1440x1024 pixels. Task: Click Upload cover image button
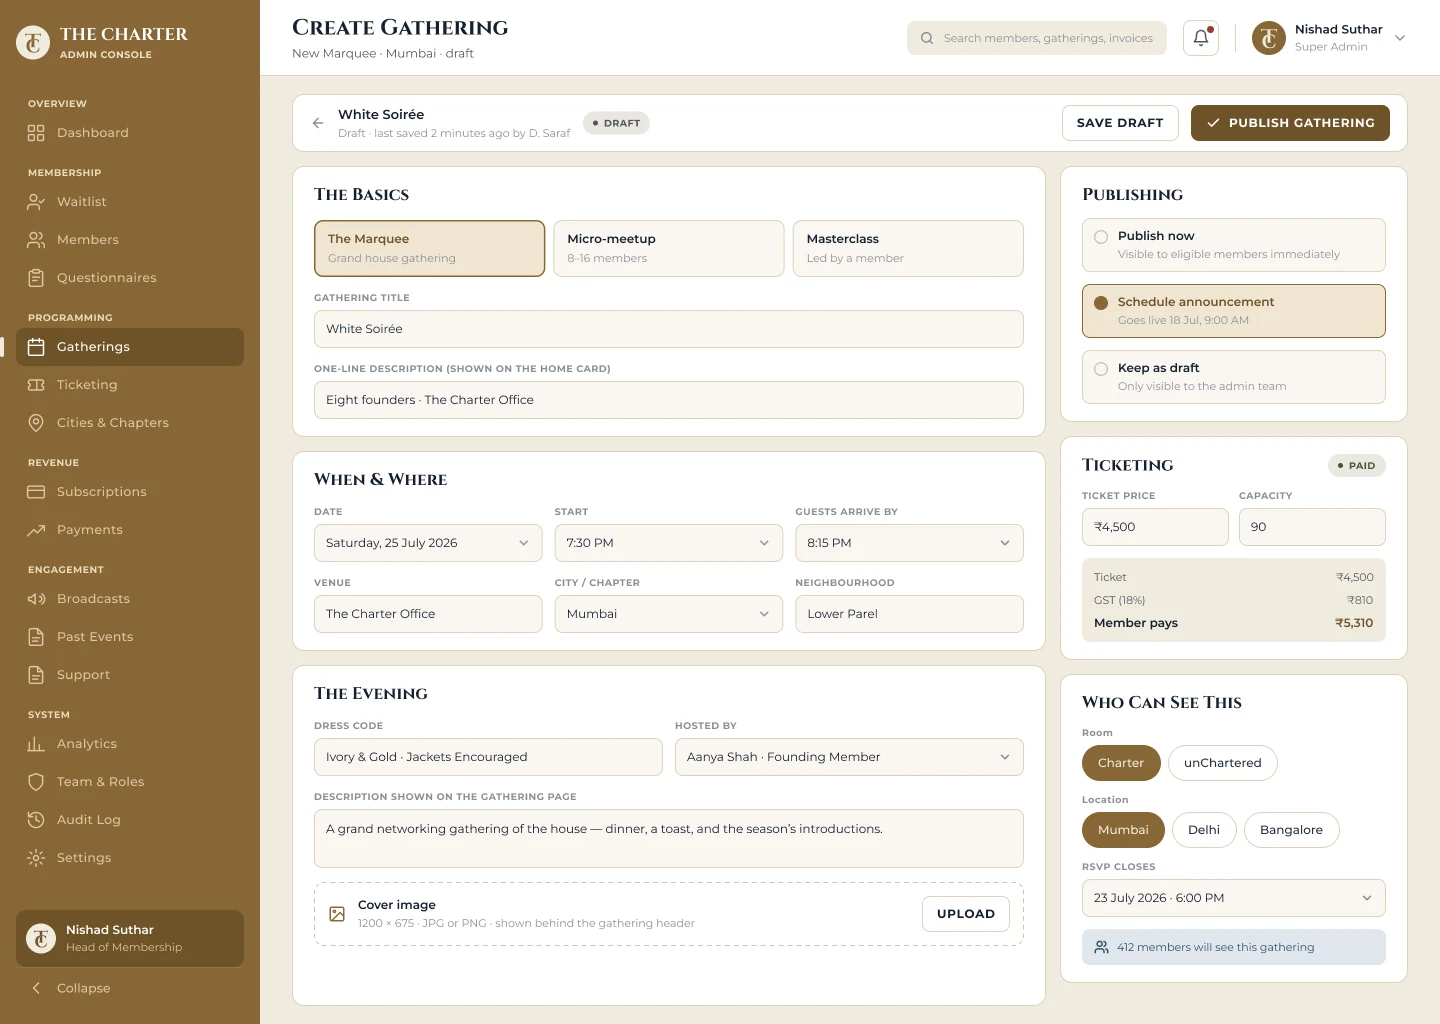[966, 914]
